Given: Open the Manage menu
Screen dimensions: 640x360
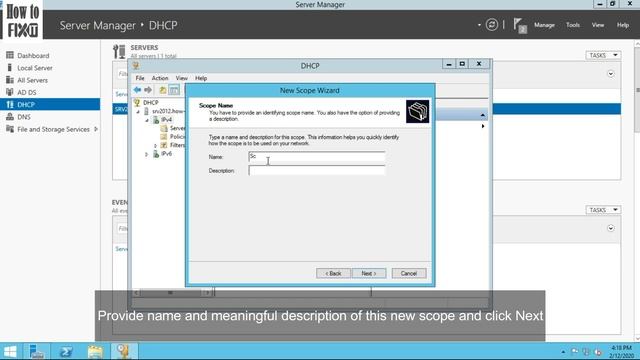Looking at the screenshot, I should tap(544, 25).
